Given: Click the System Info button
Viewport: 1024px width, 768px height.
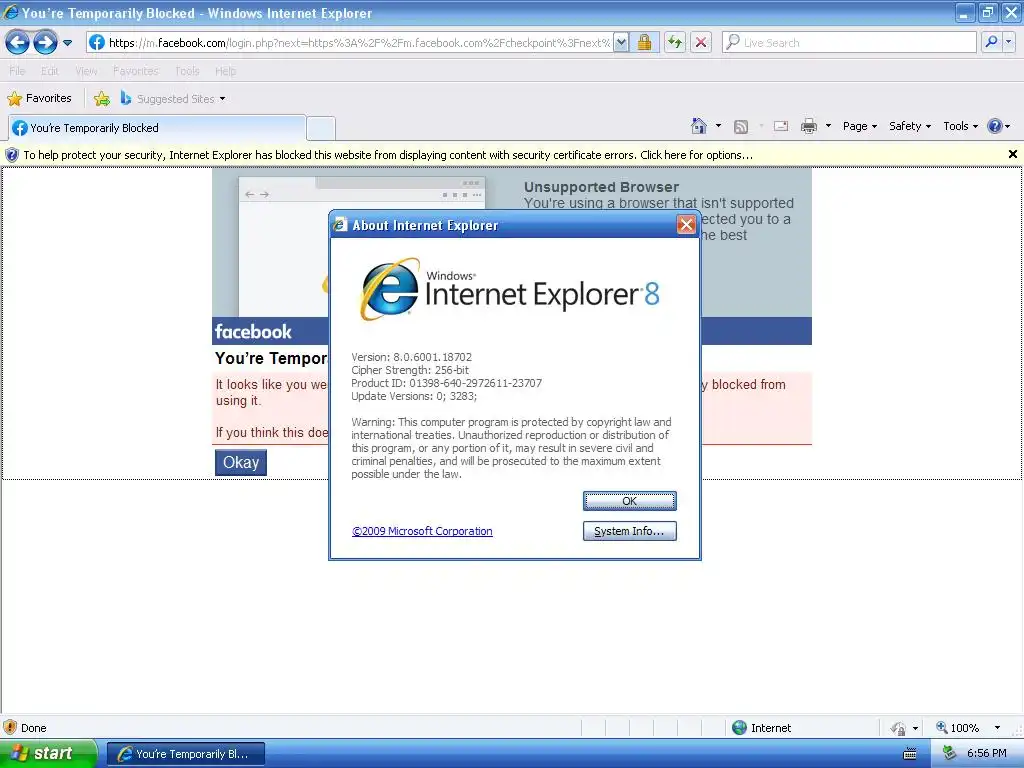Looking at the screenshot, I should pyautogui.click(x=630, y=531).
